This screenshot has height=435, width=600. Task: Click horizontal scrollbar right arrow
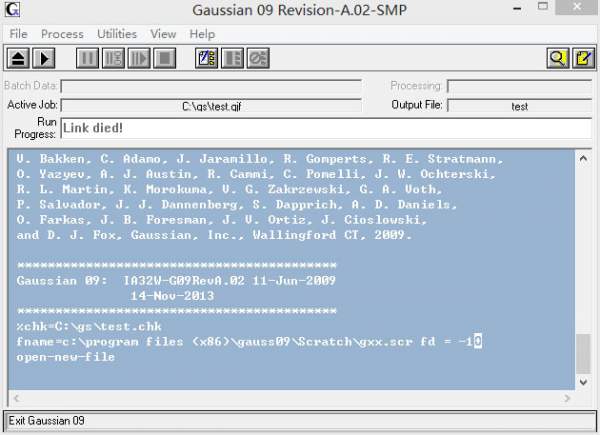567,398
